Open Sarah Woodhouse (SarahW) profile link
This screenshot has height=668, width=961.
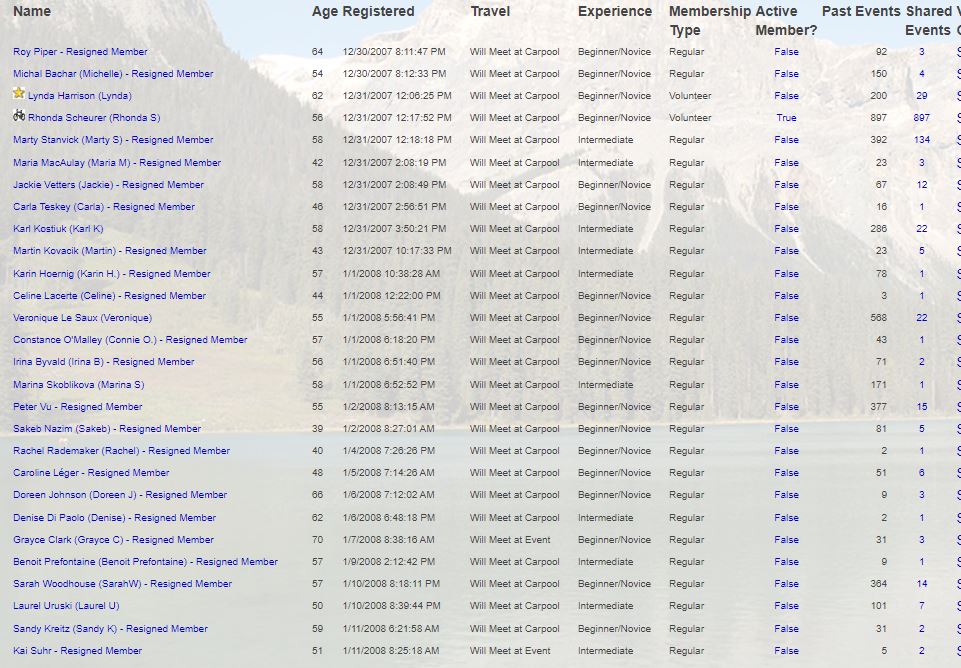pos(123,584)
